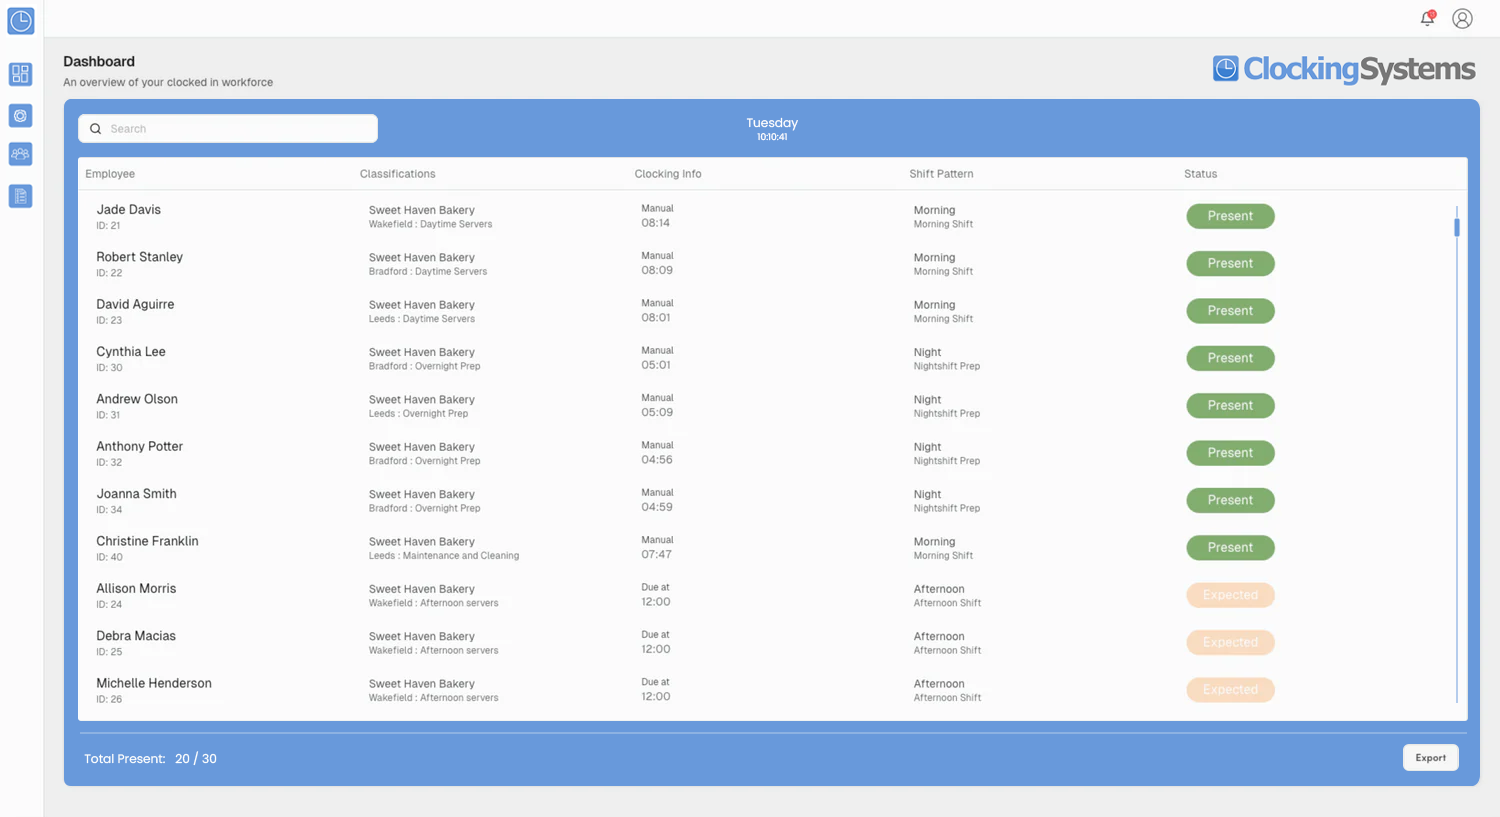Viewport: 1500px width, 817px height.
Task: Open the reports document icon in the sidebar
Action: tap(20, 196)
